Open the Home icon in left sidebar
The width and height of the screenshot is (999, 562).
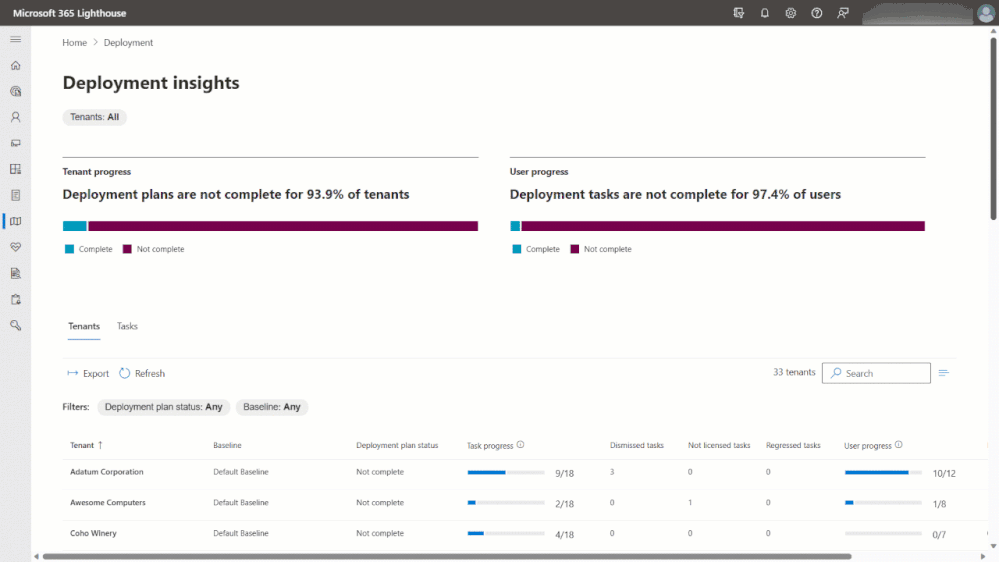coord(15,65)
